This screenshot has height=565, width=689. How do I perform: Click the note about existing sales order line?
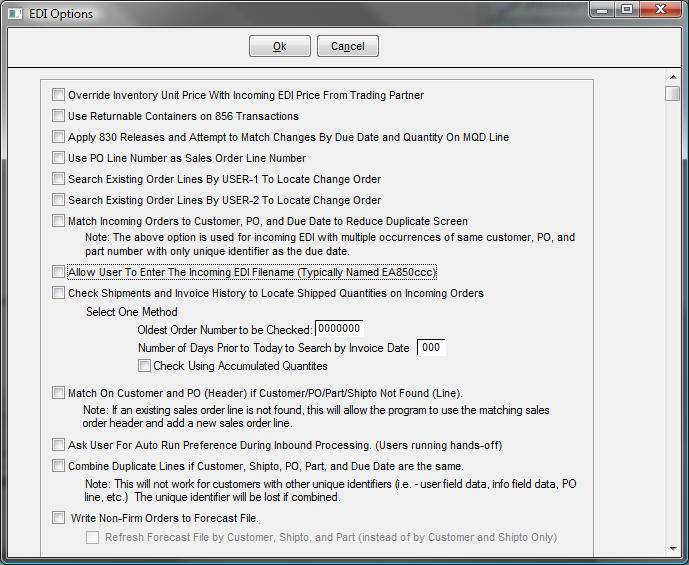316,417
